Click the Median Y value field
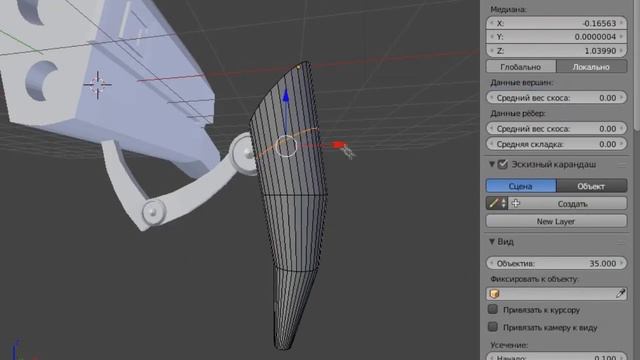Screen dimensions: 640x360 556,37
